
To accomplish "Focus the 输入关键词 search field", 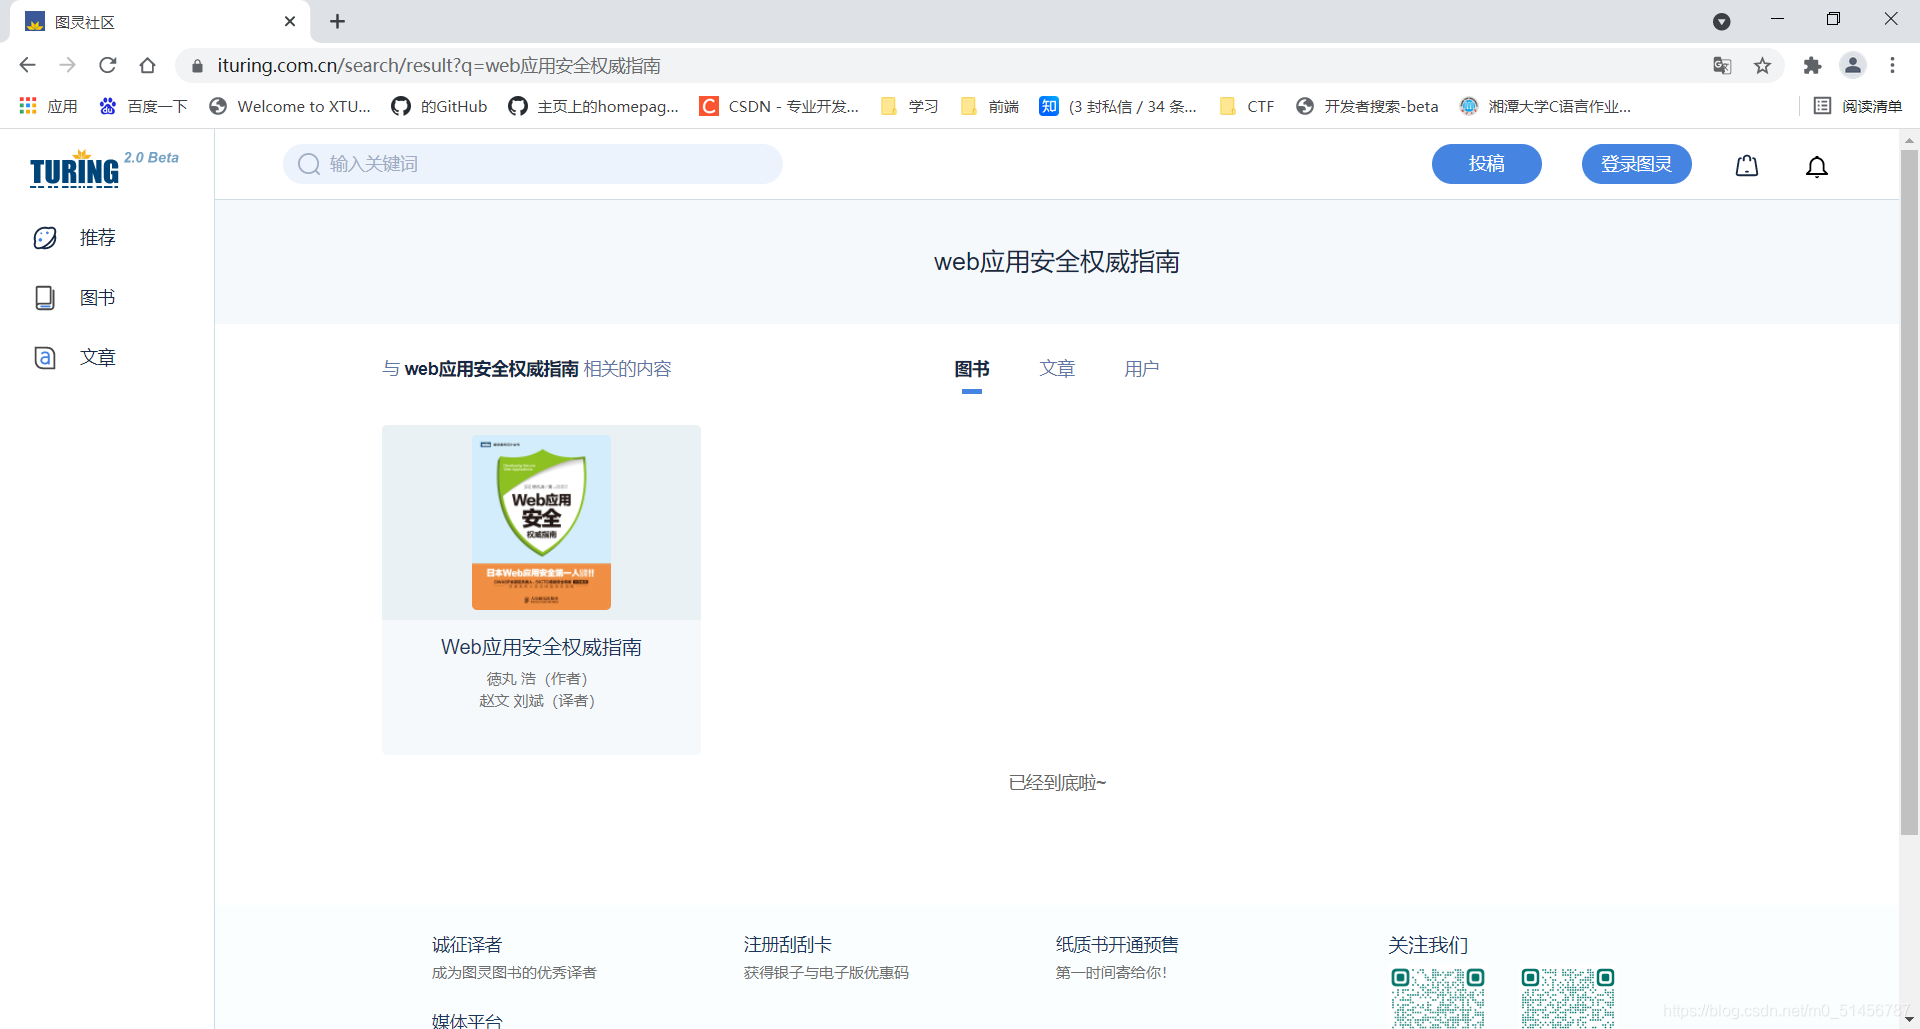I will (x=532, y=164).
